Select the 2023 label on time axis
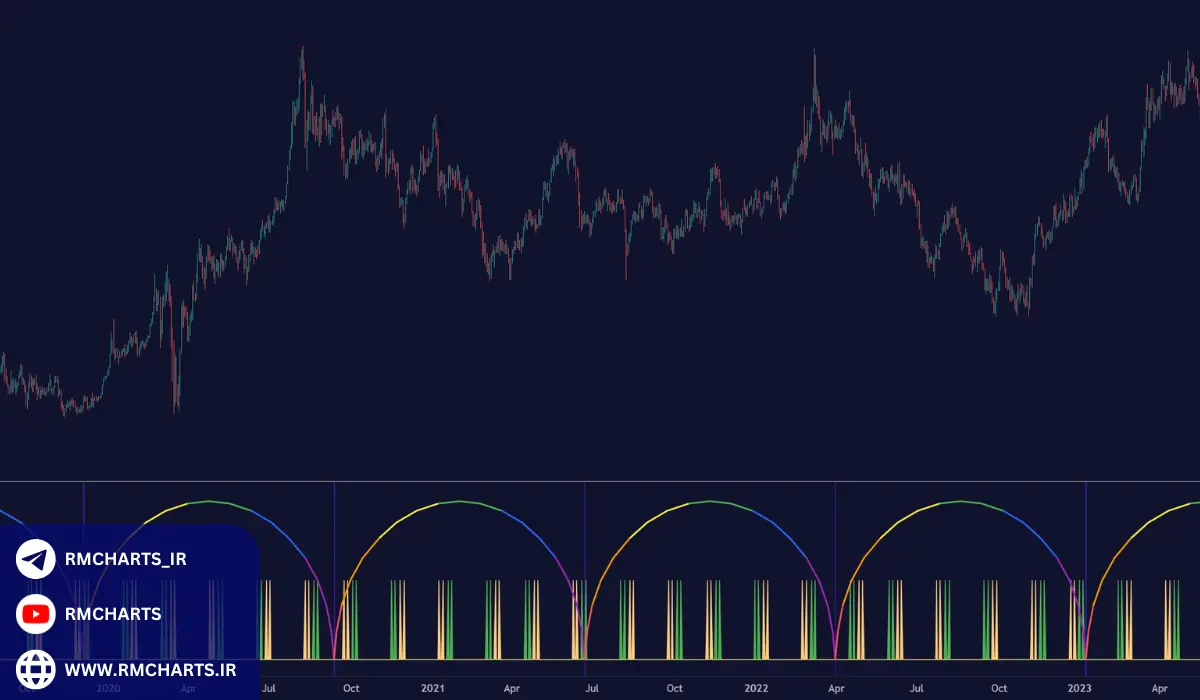Screen dimensions: 1200x700 tap(1079, 688)
